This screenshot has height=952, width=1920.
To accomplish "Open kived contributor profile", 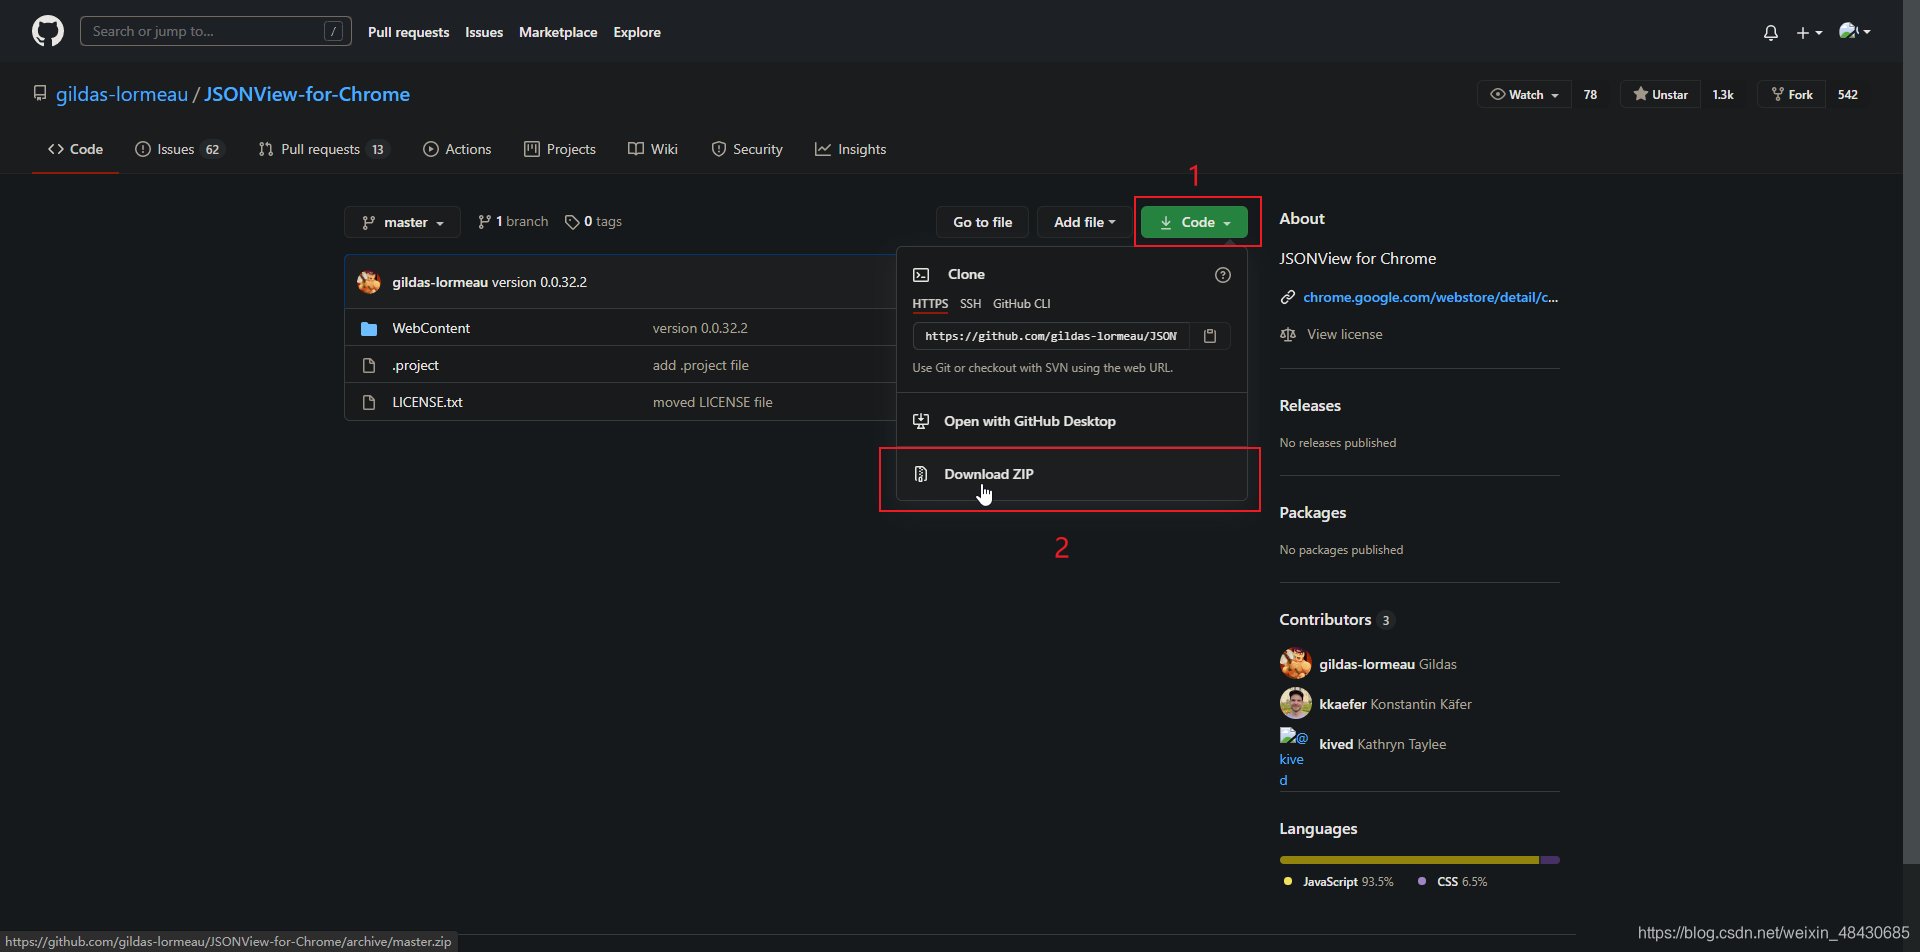I will click(1336, 744).
